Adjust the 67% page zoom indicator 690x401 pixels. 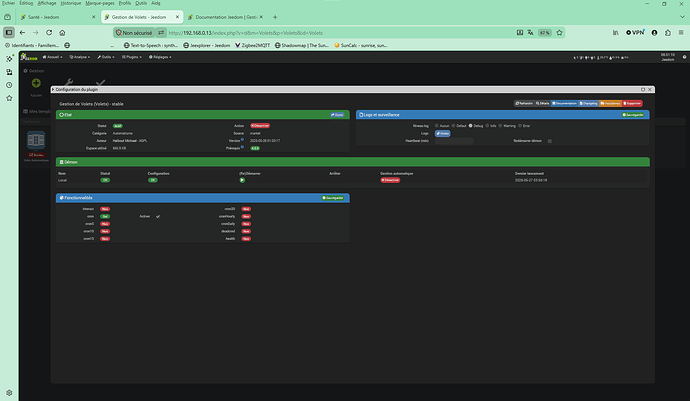(545, 33)
